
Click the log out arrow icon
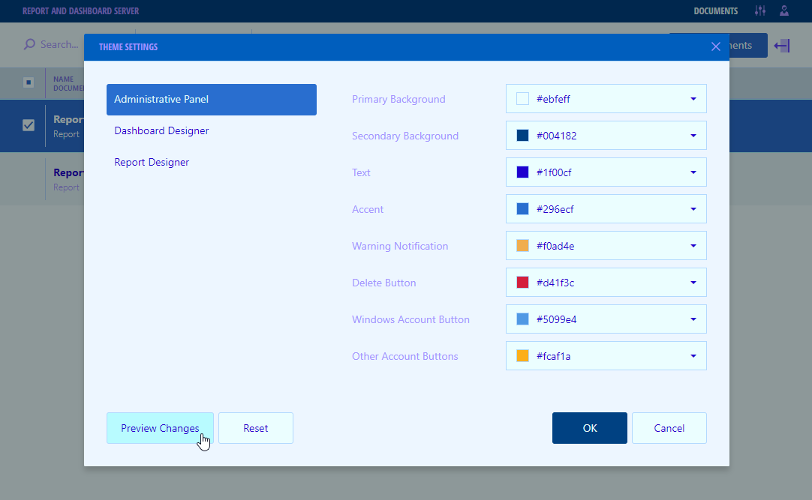tap(783, 45)
